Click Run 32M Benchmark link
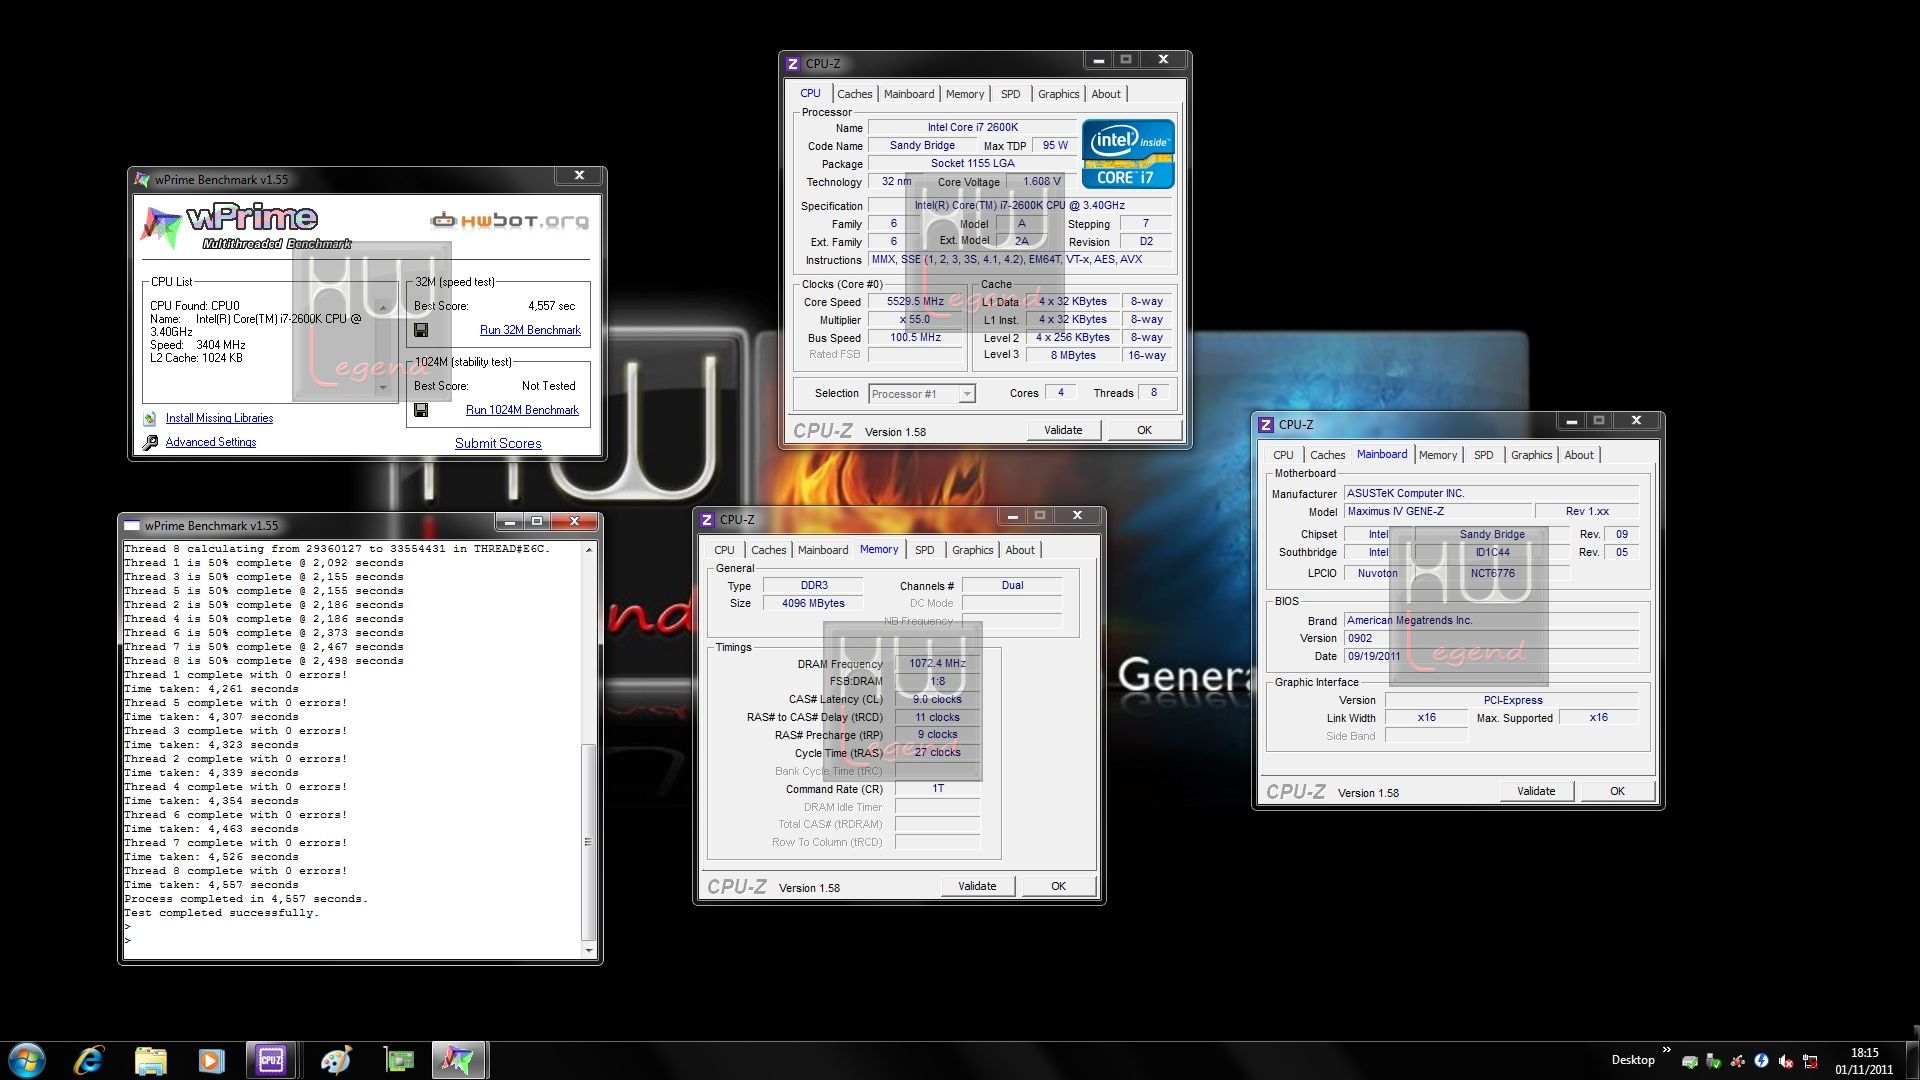This screenshot has width=1920, height=1080. point(530,330)
